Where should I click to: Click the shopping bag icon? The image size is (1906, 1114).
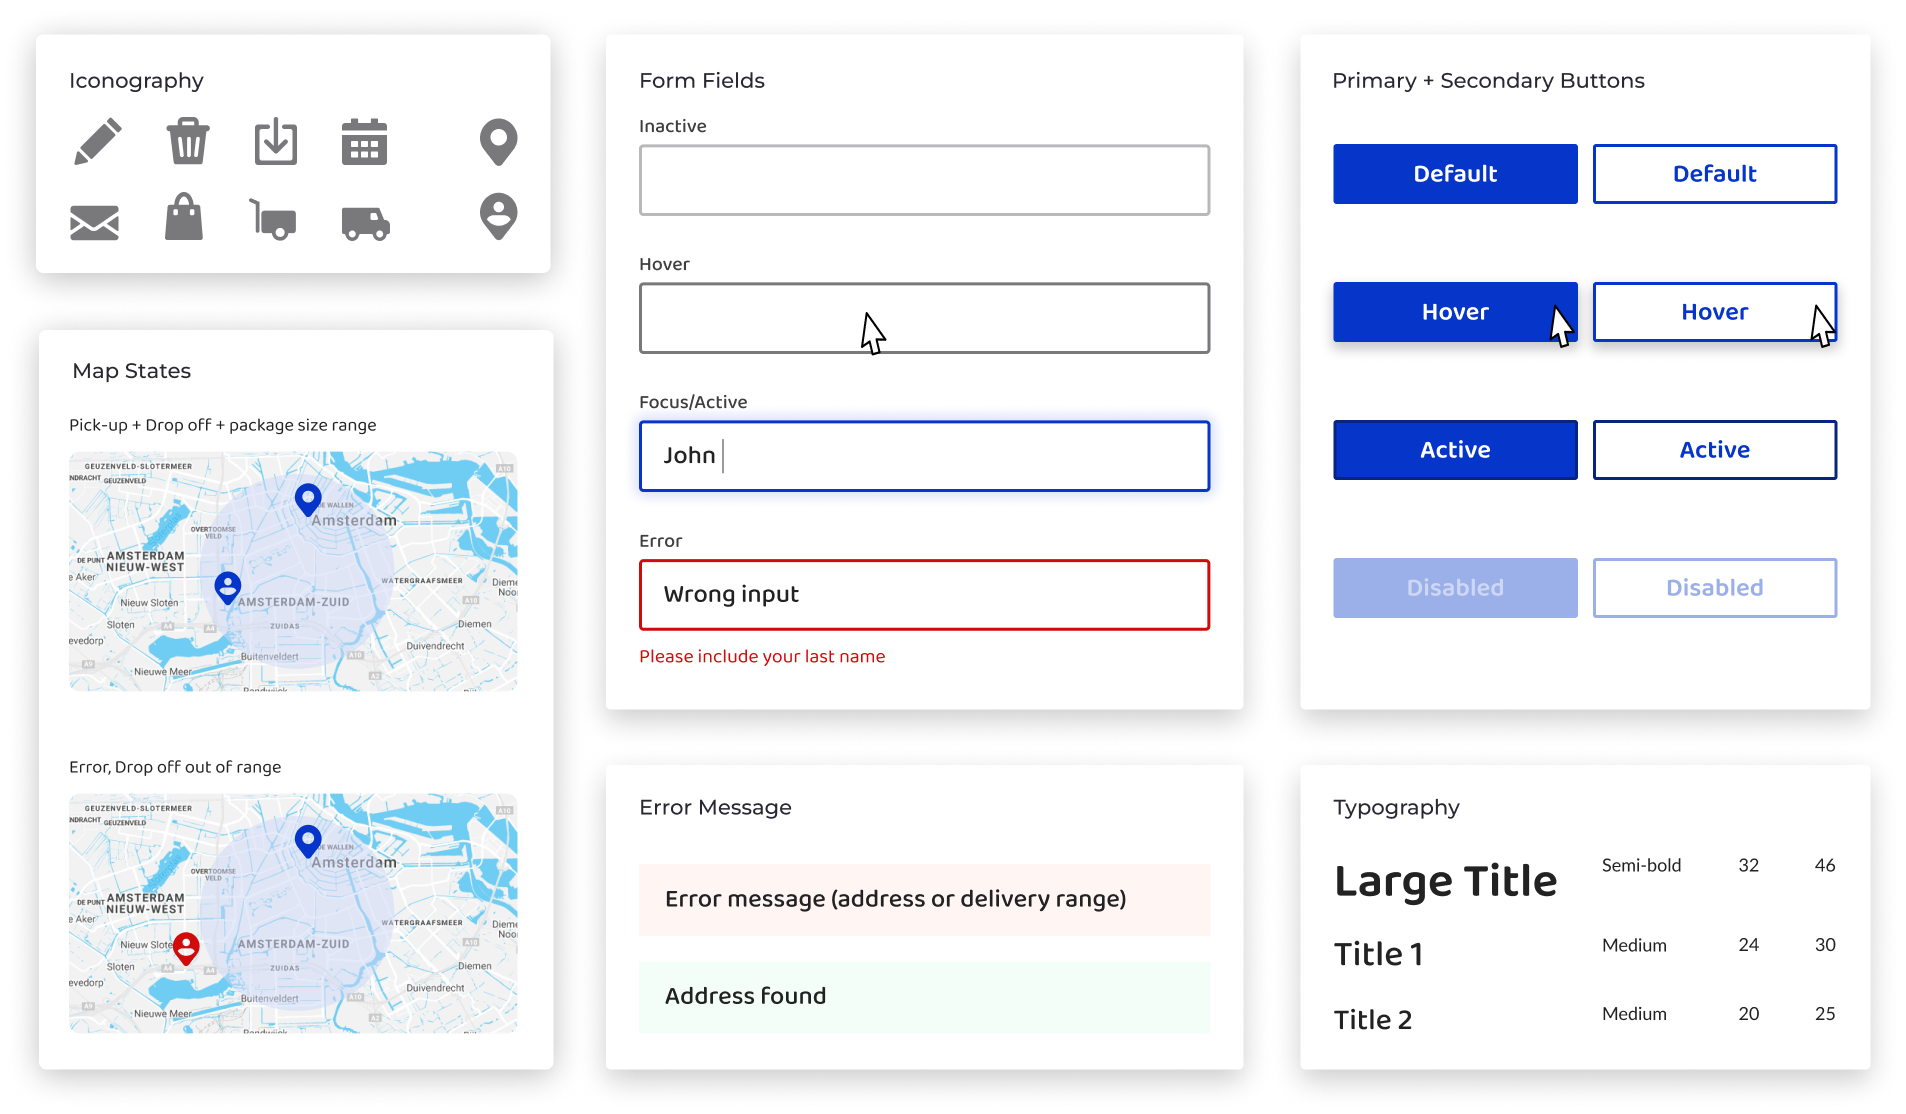pyautogui.click(x=184, y=216)
